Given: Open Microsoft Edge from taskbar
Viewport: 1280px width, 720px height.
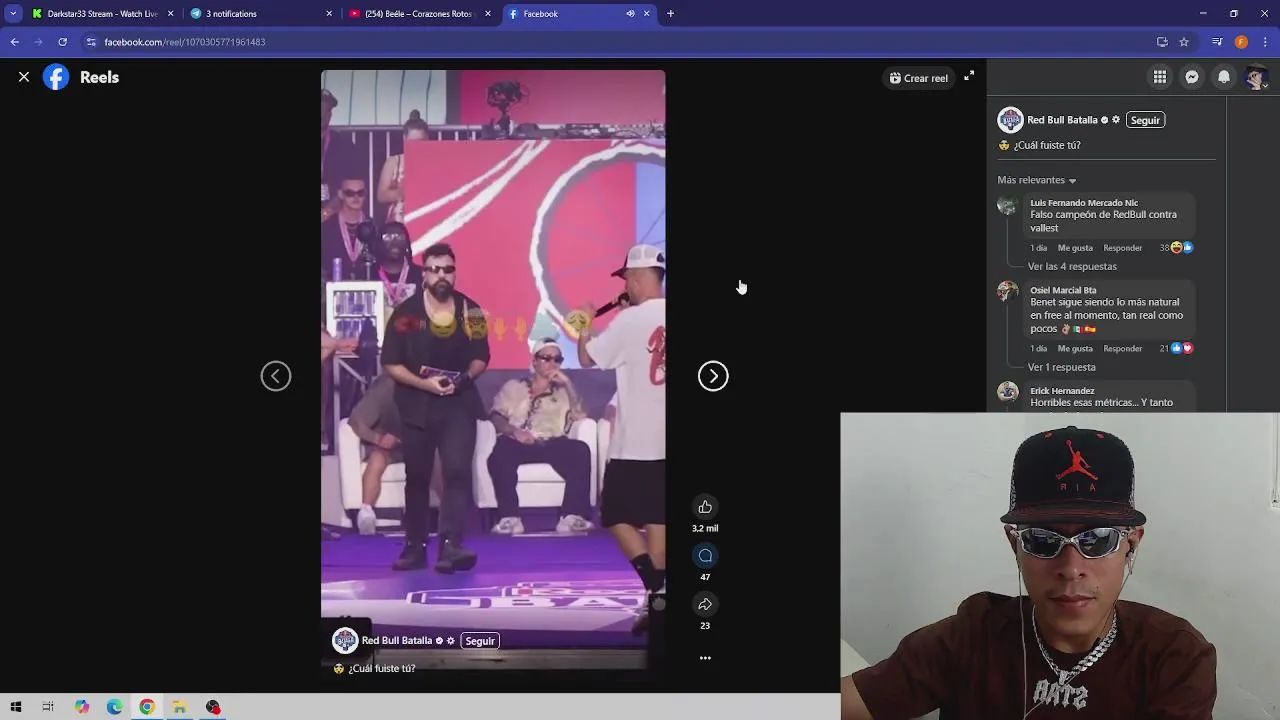Looking at the screenshot, I should click(x=114, y=707).
